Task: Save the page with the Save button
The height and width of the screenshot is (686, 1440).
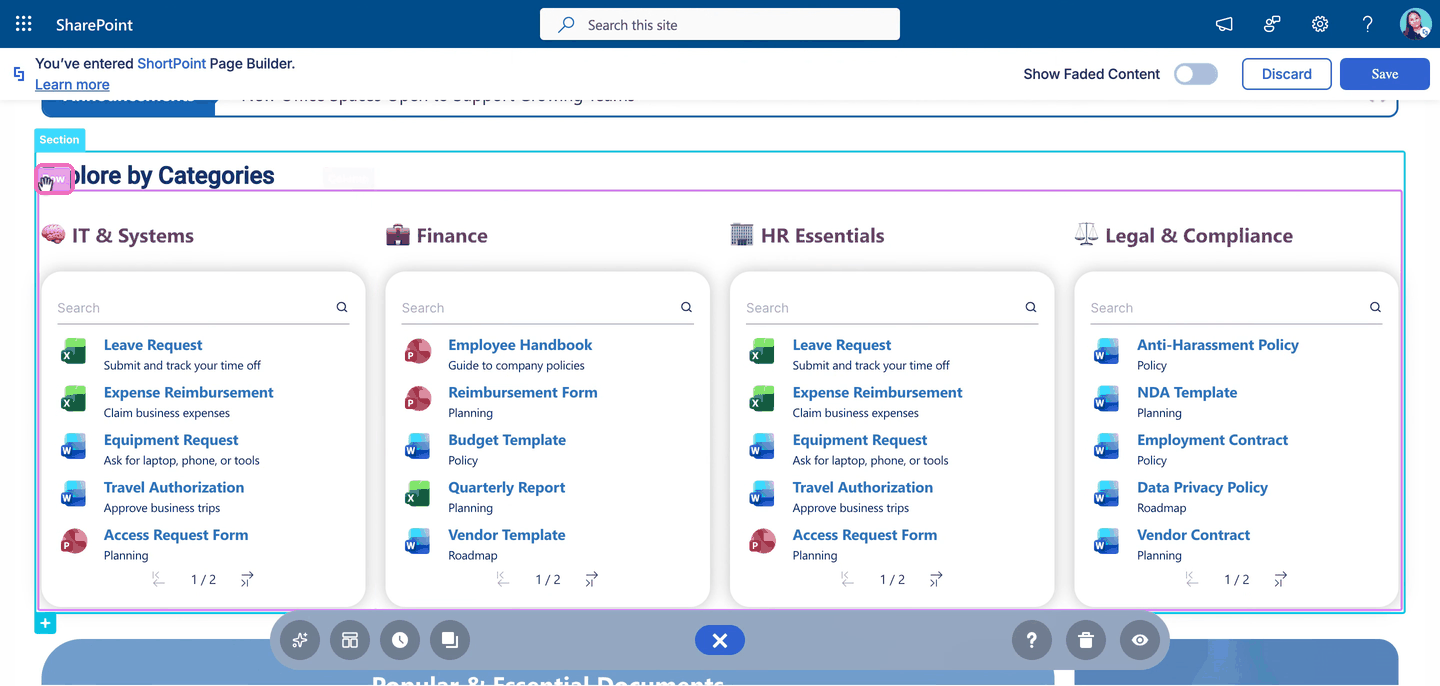Action: pyautogui.click(x=1385, y=74)
